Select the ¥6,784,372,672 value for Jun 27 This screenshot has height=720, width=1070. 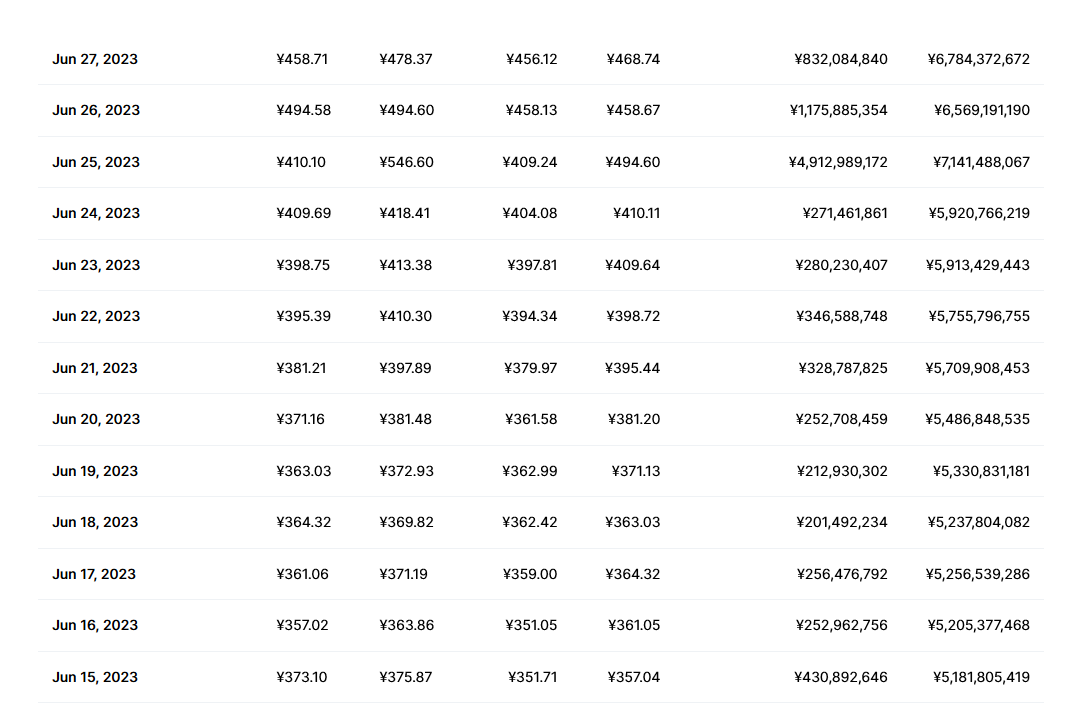pyautogui.click(x=978, y=59)
